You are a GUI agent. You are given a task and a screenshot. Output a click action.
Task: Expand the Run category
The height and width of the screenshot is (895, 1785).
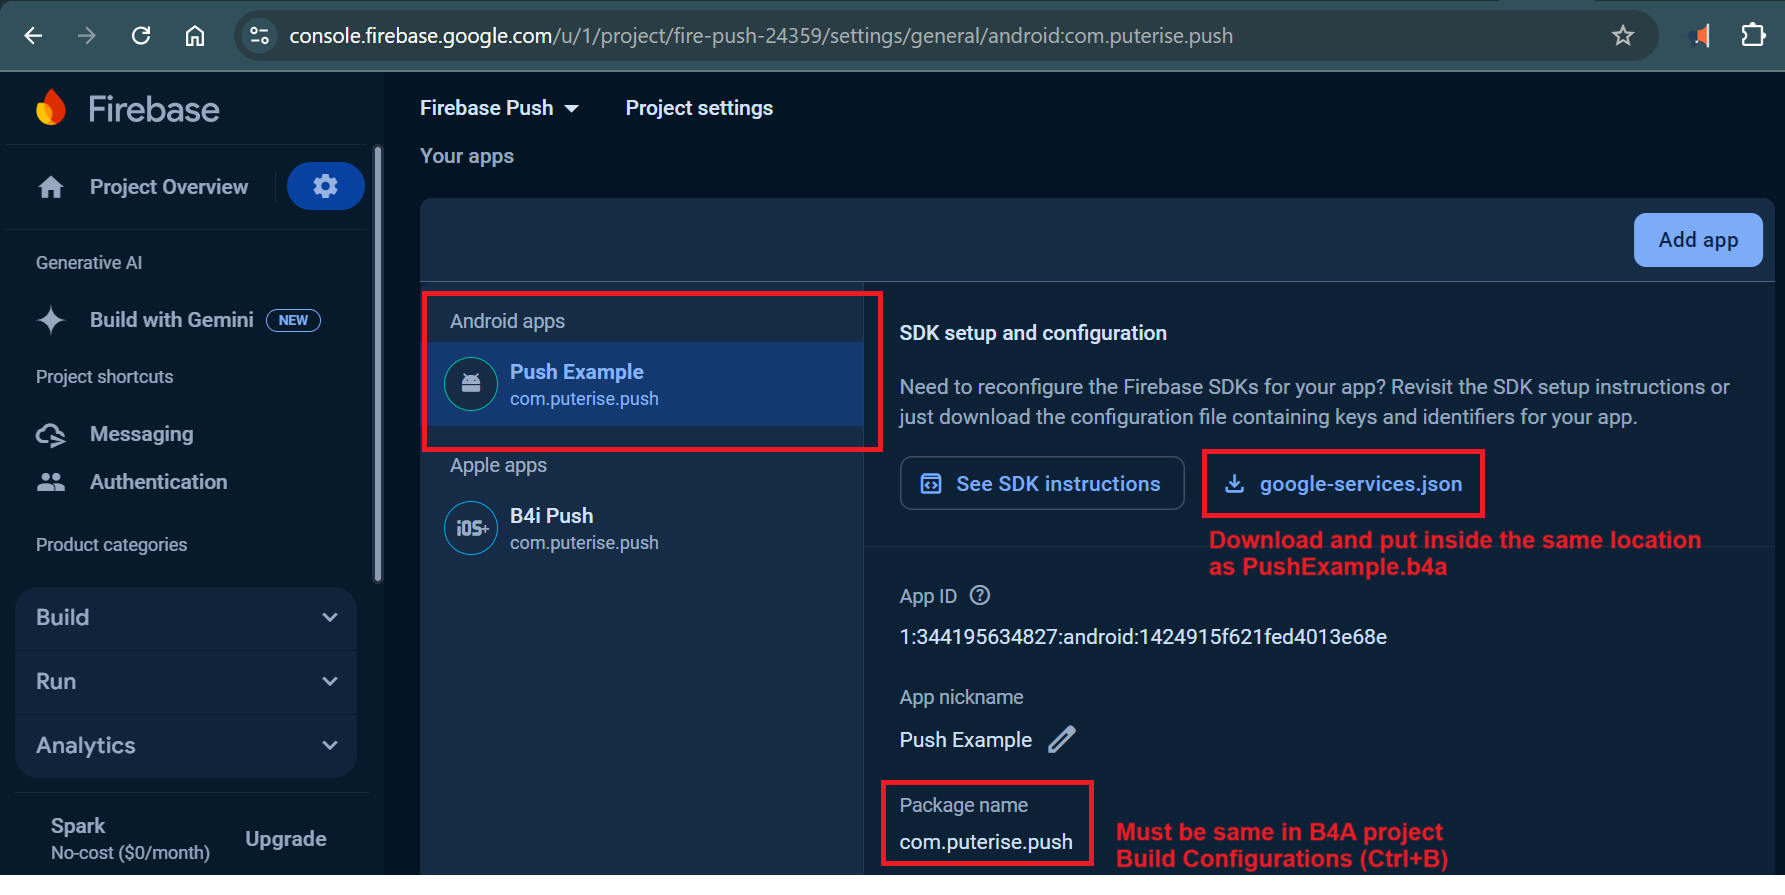(186, 682)
